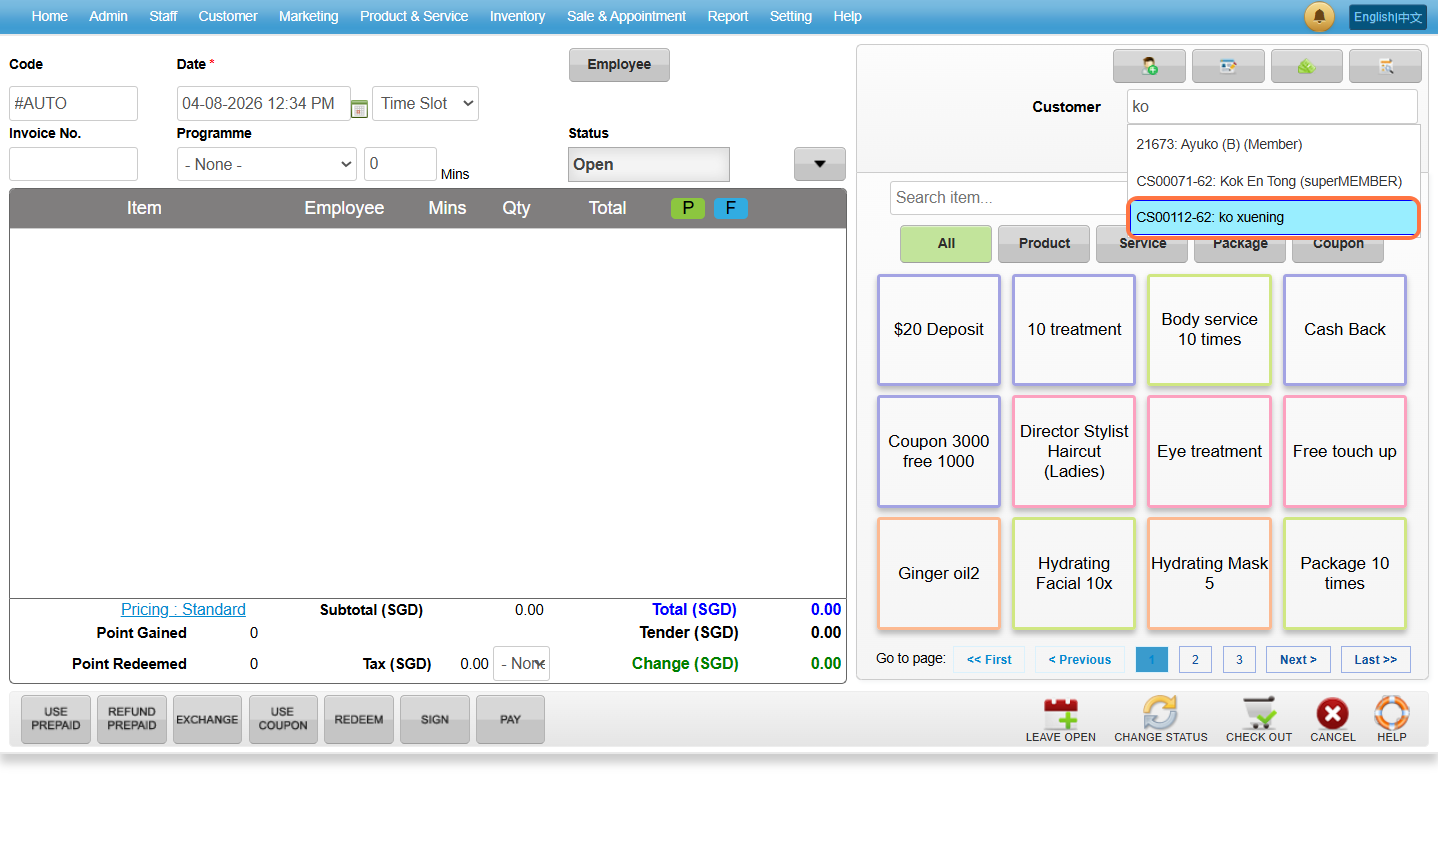Add the Eye treatment item
This screenshot has height=859, width=1438.
(1210, 452)
